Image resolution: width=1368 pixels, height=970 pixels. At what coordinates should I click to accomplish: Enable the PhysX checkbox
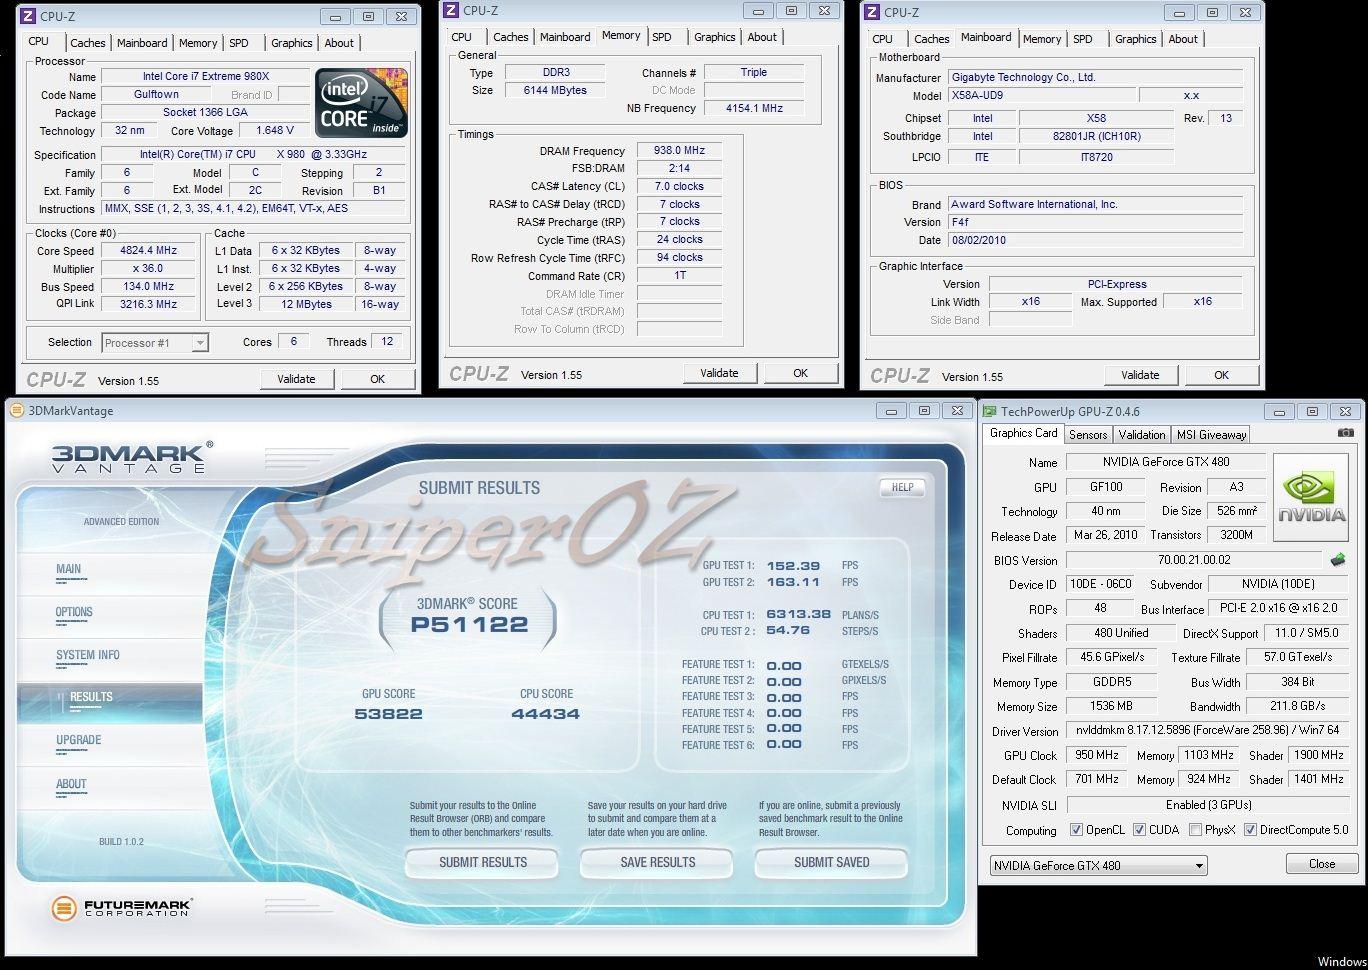(x=1195, y=830)
